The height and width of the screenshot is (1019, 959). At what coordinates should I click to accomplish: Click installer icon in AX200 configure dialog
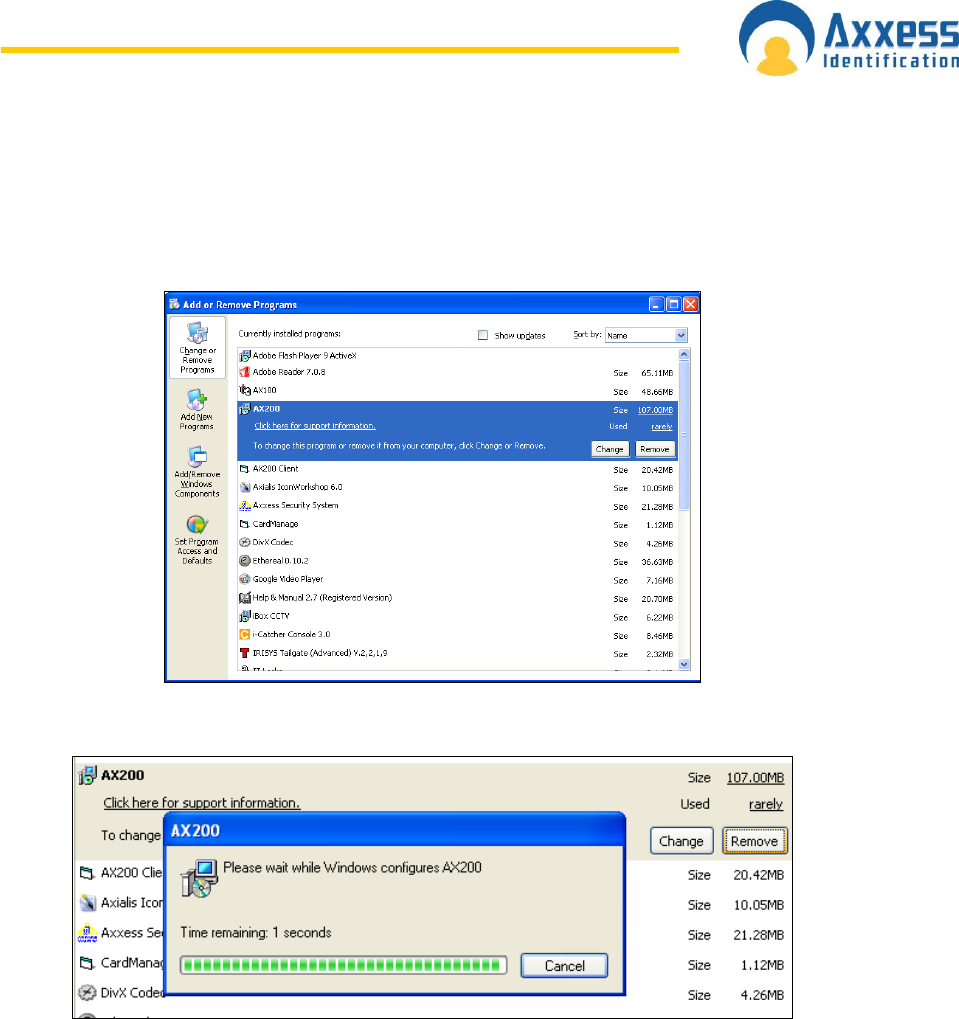click(x=199, y=878)
